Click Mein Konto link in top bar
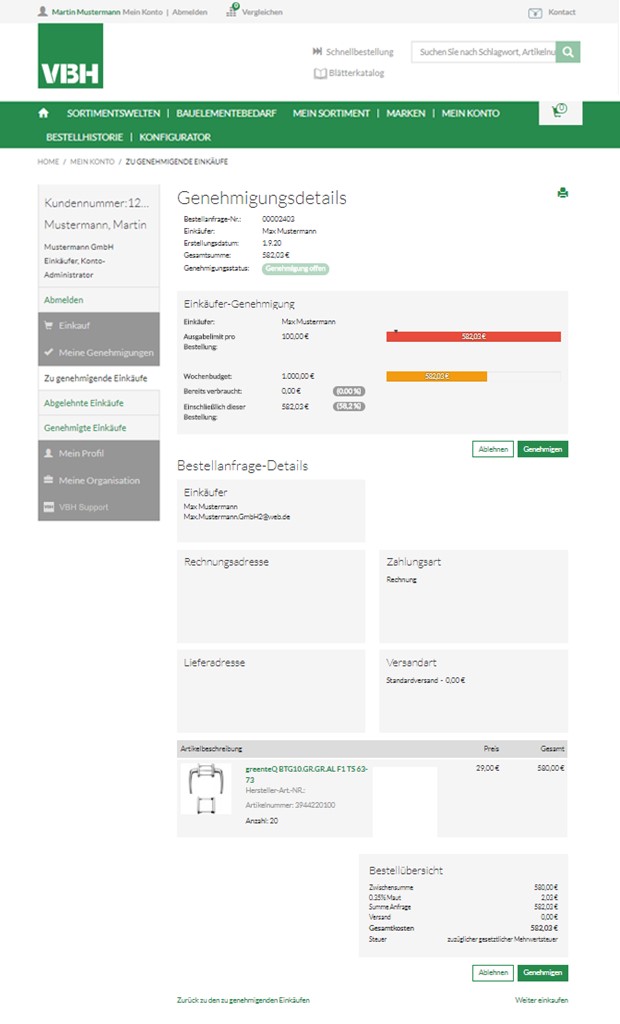This screenshot has width=620, height=1024. [x=142, y=12]
